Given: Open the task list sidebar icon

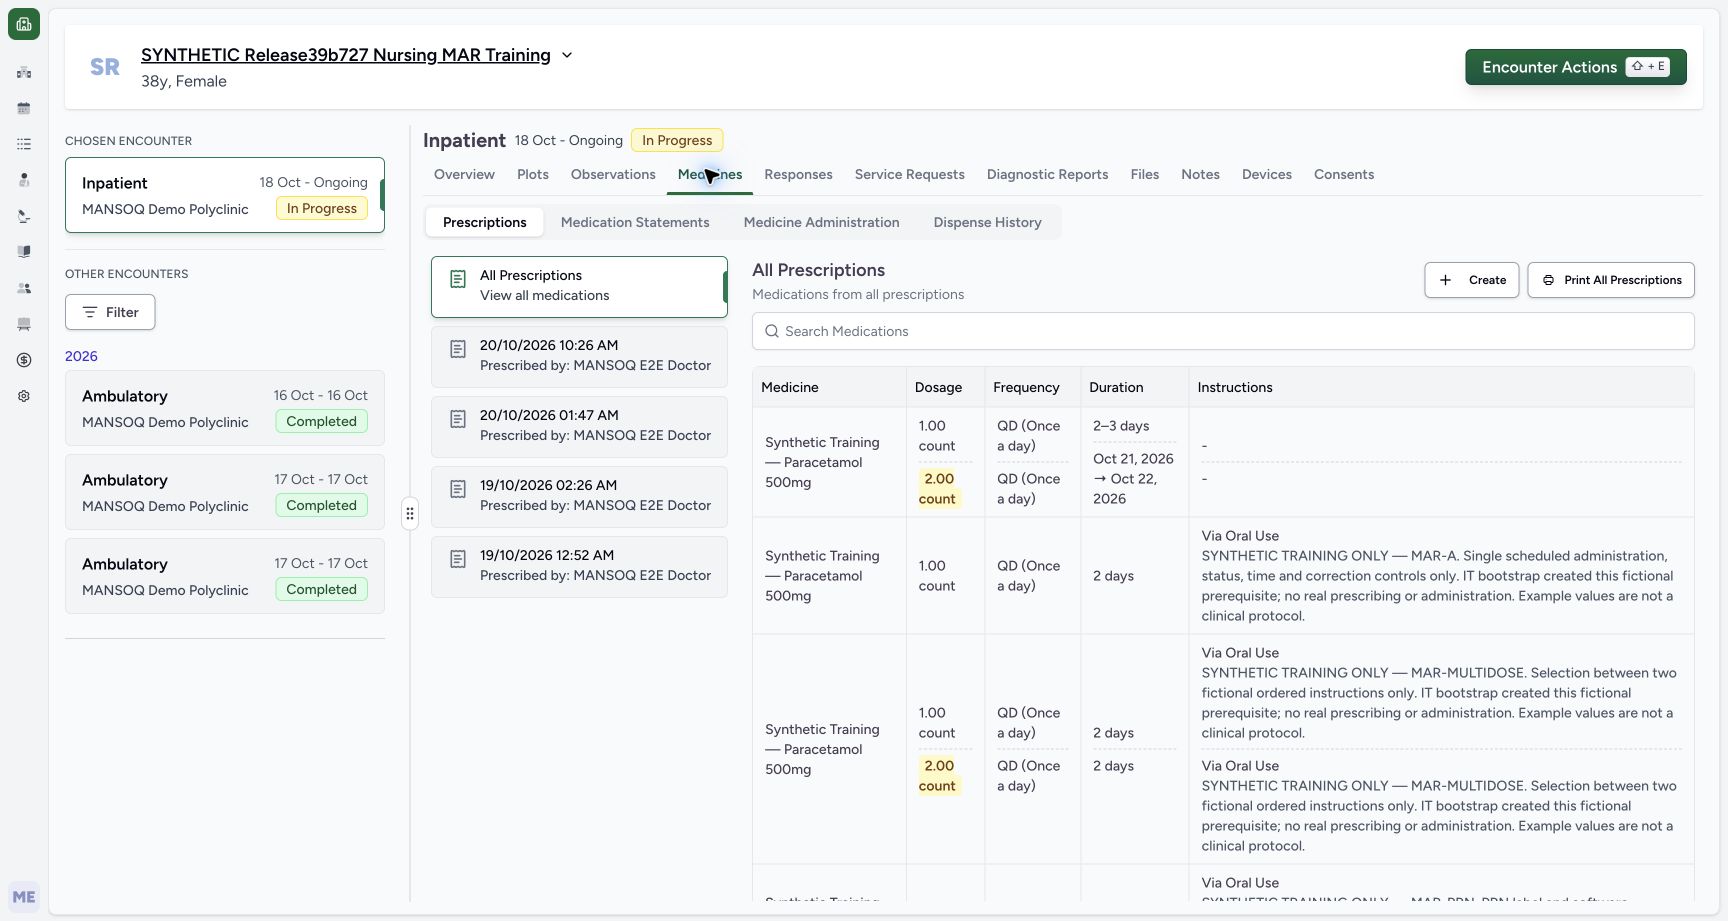Looking at the screenshot, I should pyautogui.click(x=24, y=144).
